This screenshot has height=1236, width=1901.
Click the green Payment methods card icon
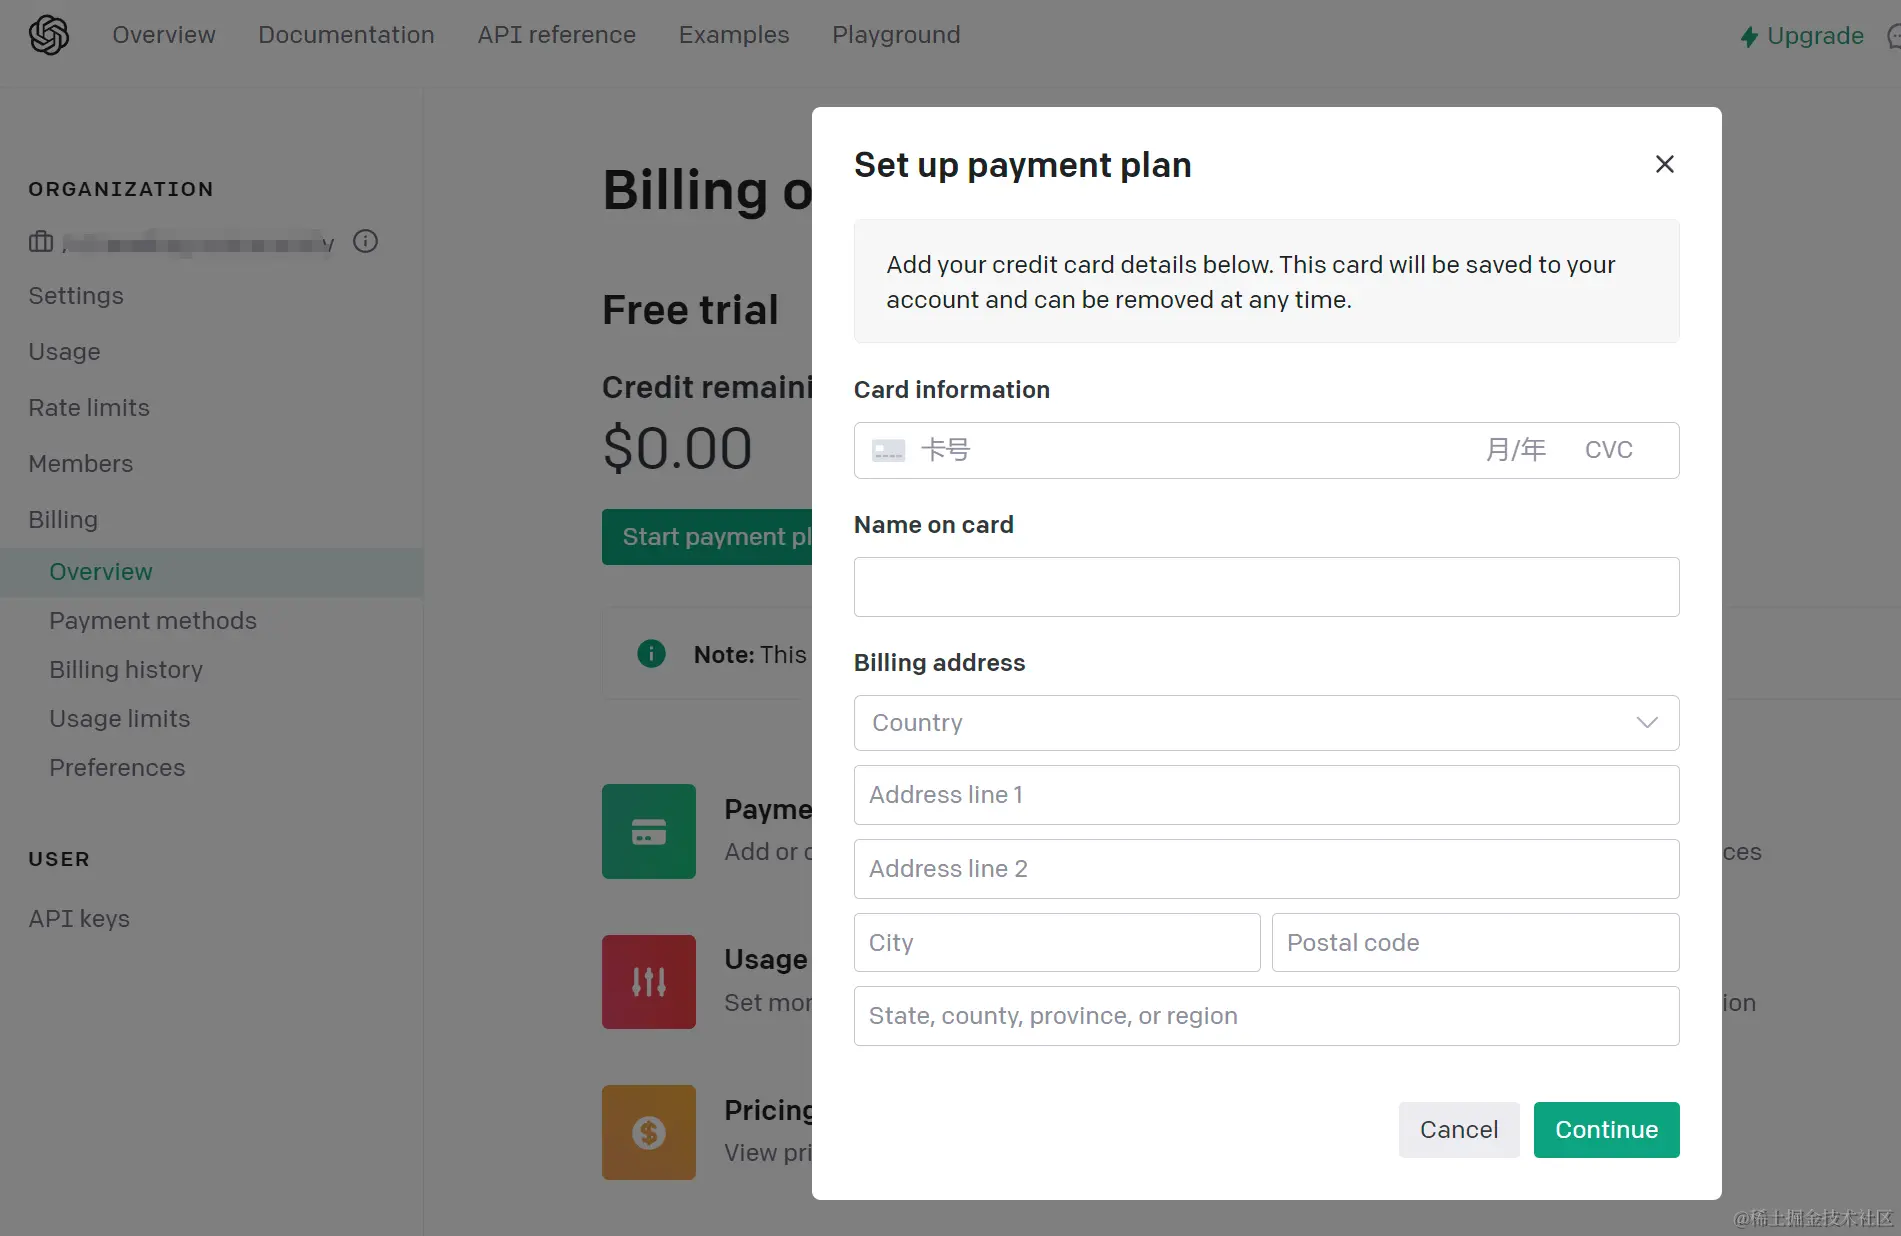(x=648, y=831)
